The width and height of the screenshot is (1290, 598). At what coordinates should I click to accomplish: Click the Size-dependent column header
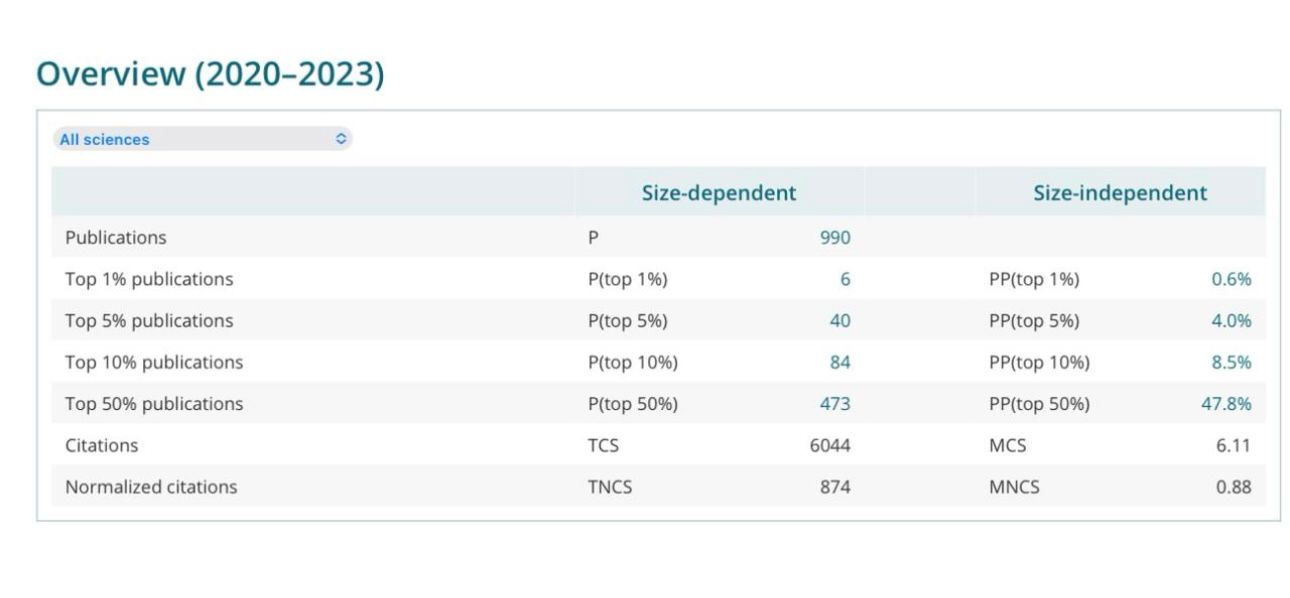click(x=719, y=193)
